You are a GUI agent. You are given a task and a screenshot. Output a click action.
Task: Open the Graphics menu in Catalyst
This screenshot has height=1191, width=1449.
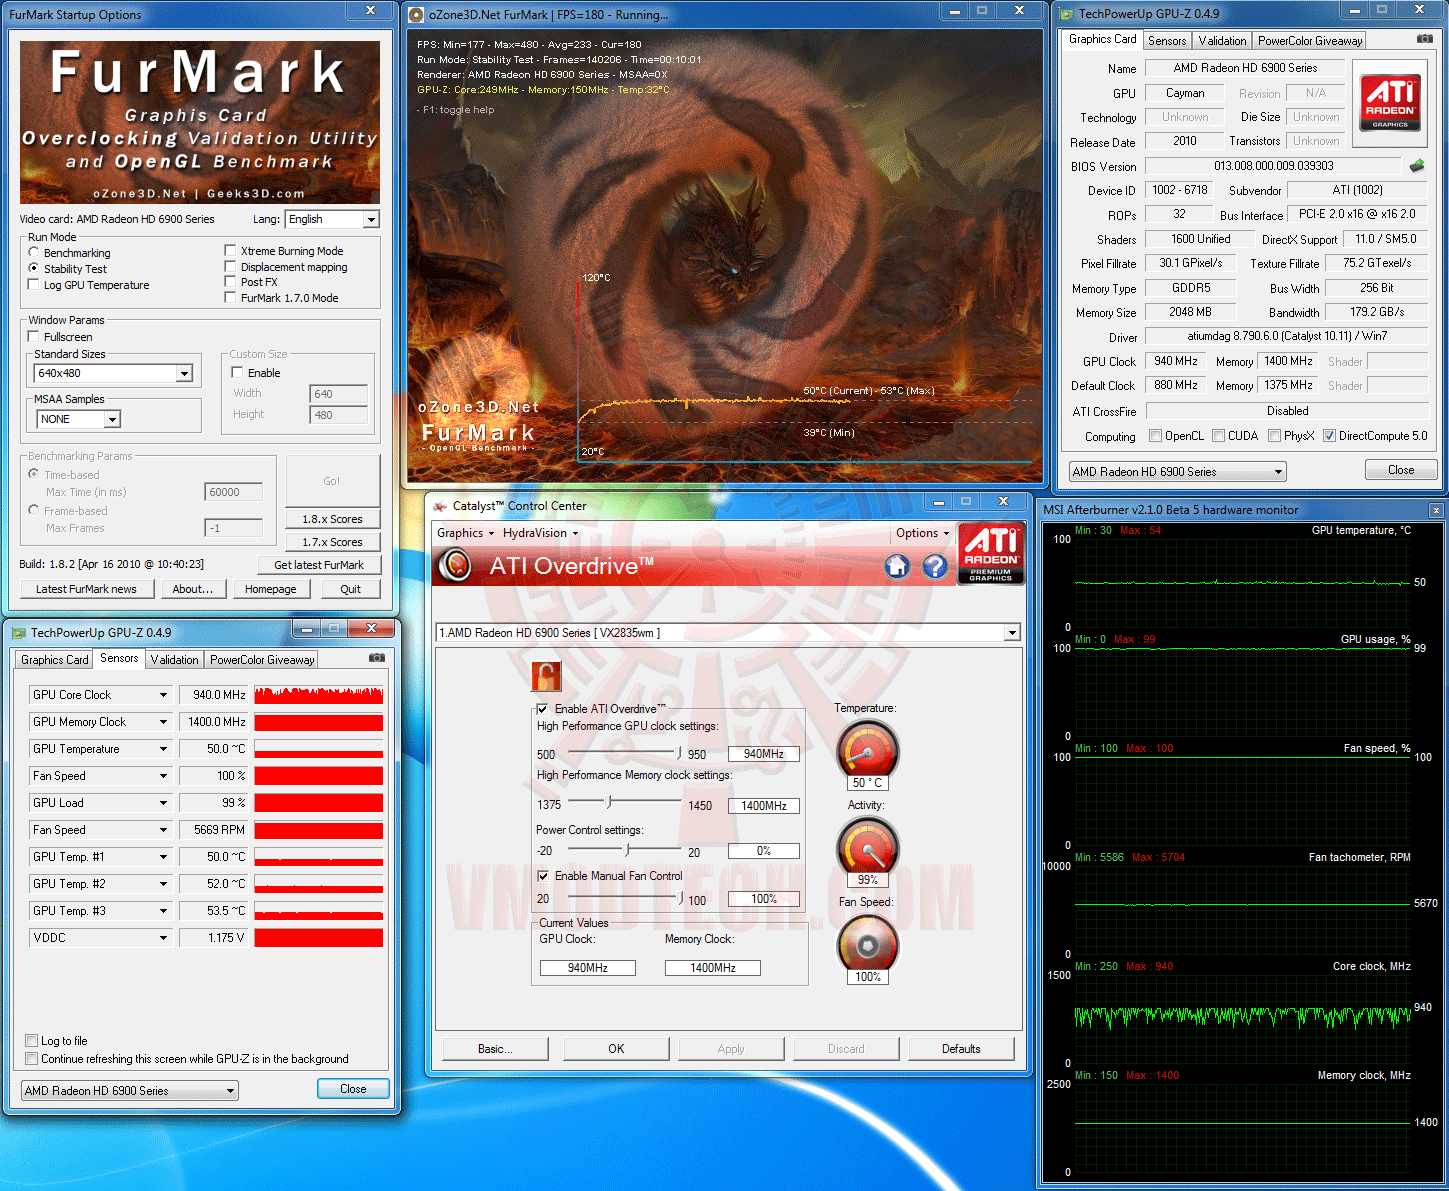[x=465, y=533]
